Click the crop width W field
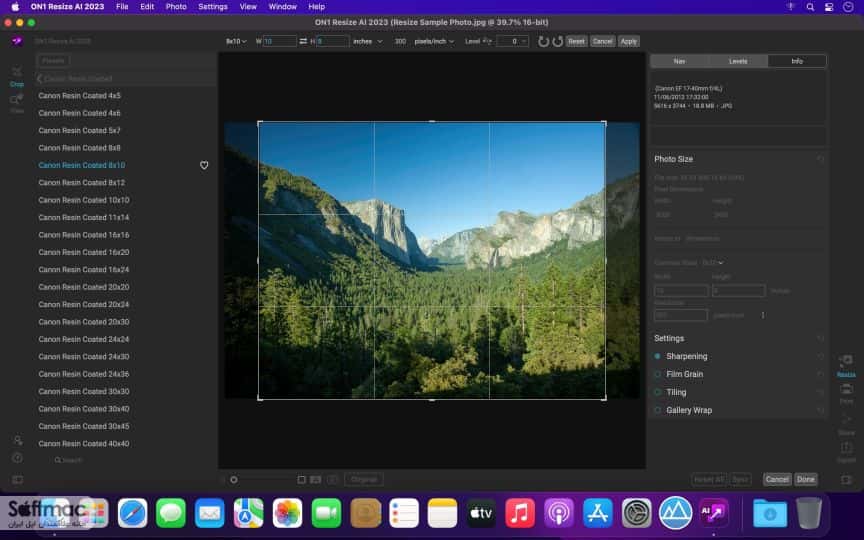 [279, 41]
